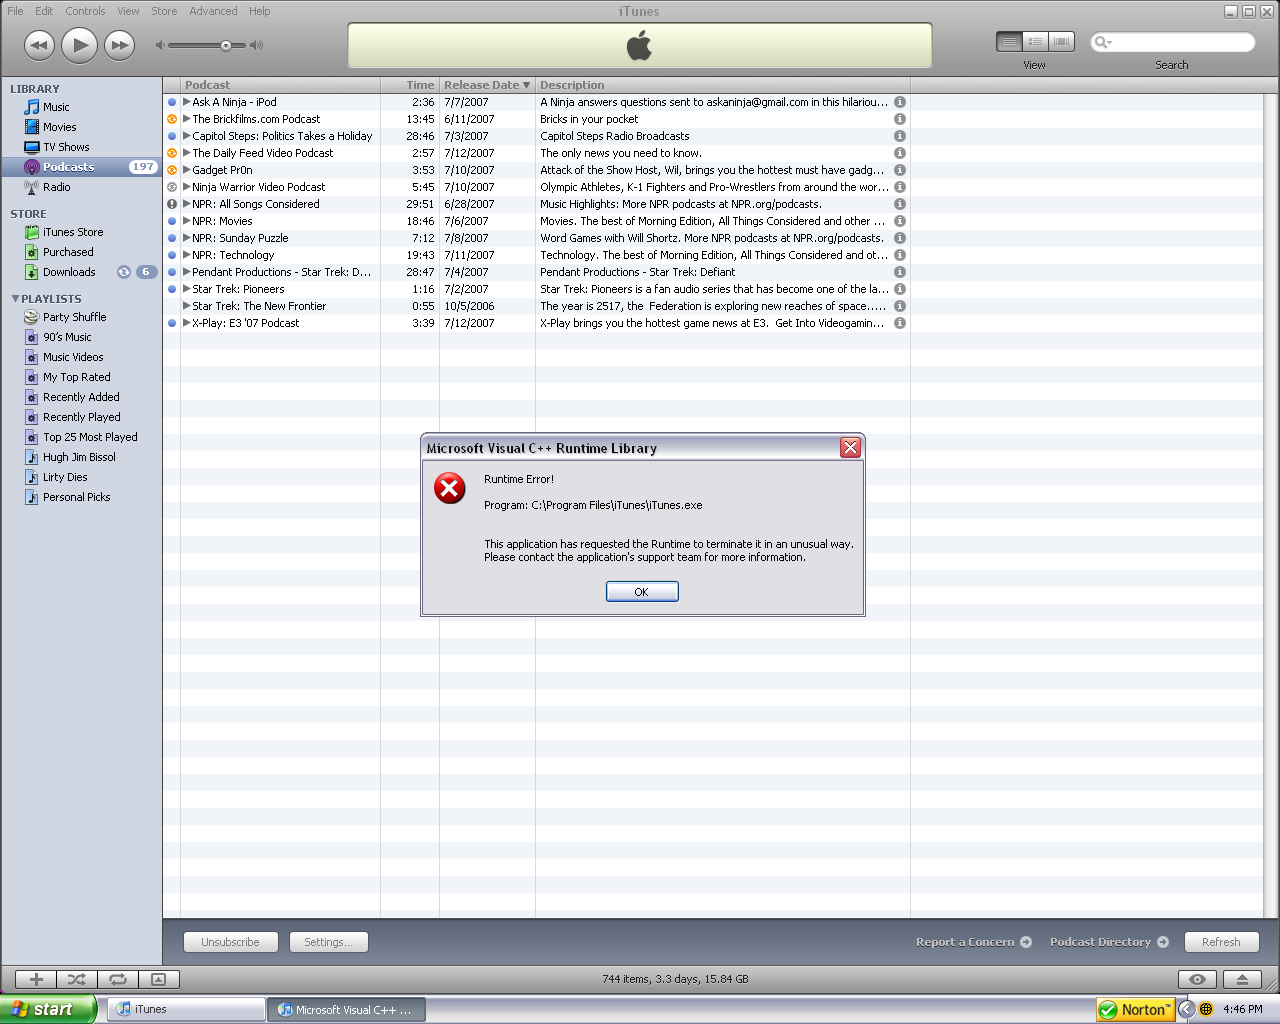The width and height of the screenshot is (1280, 1024).
Task: Show the album artwork pane
Action: coord(160,979)
